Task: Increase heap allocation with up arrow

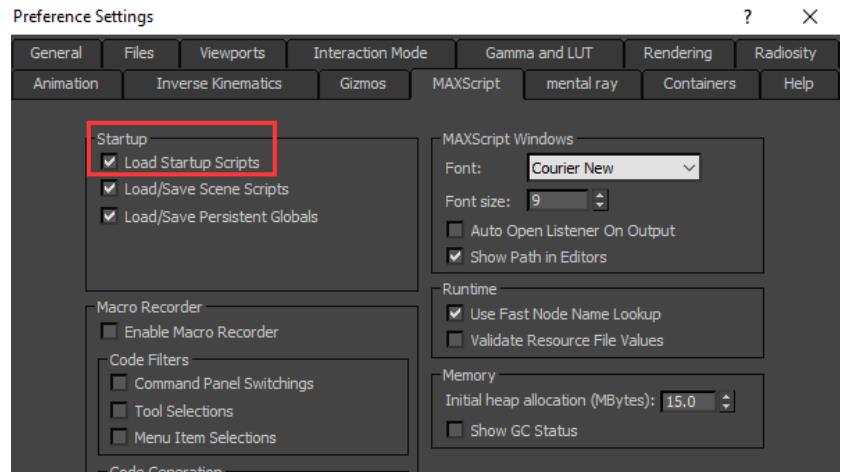Action: [727, 396]
